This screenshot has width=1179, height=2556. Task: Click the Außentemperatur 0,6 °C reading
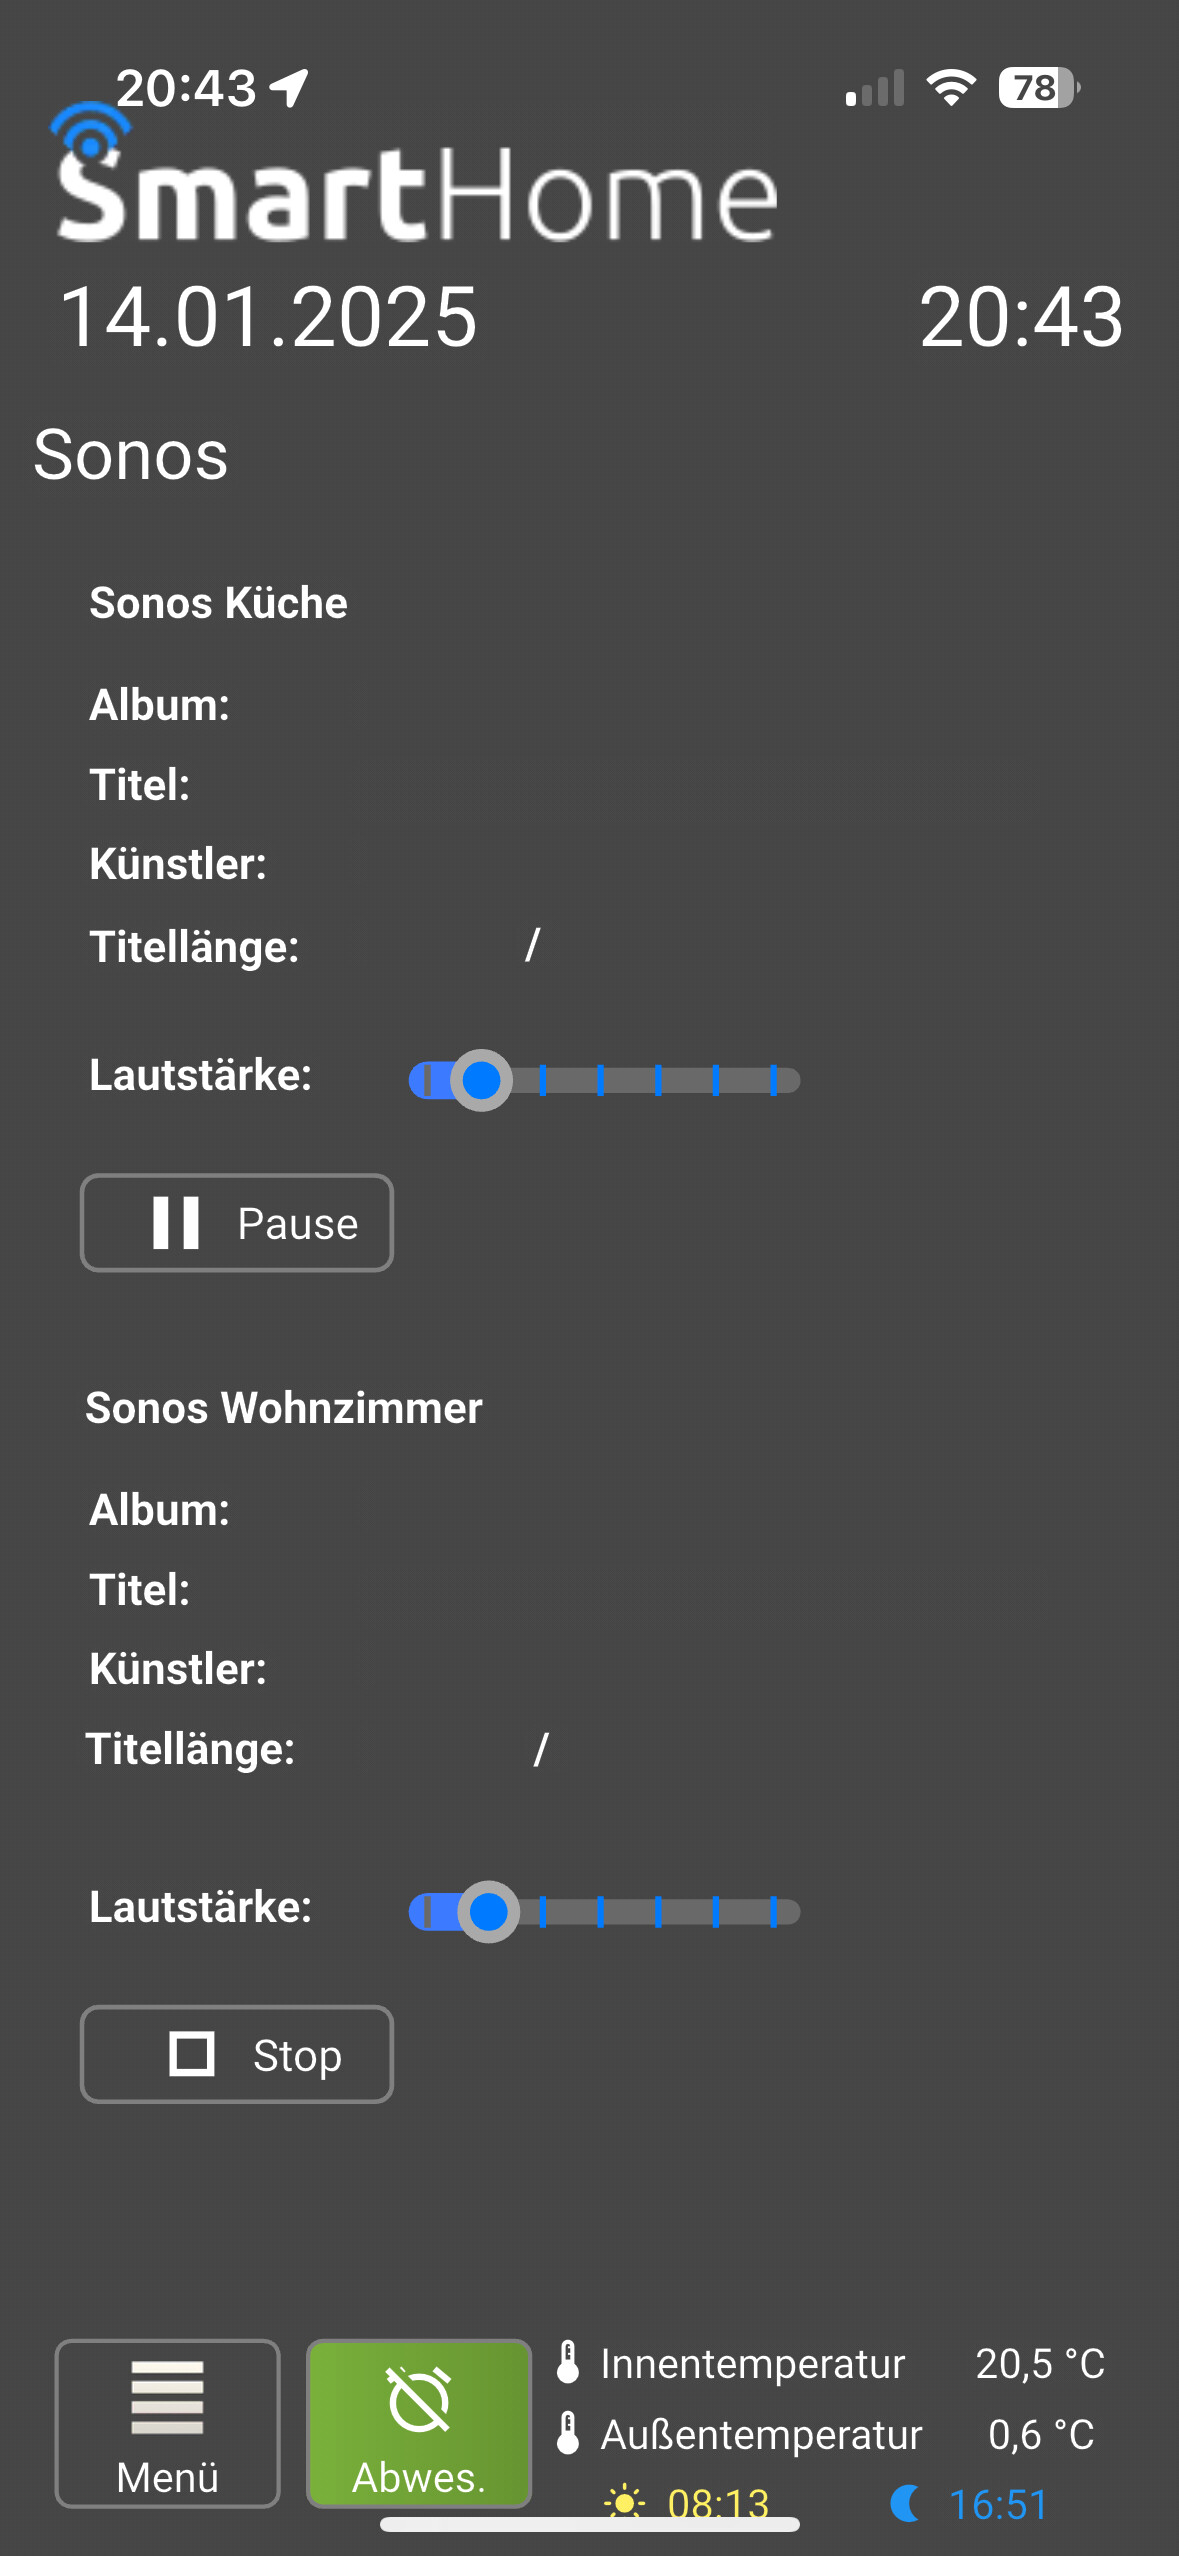1041,2434
